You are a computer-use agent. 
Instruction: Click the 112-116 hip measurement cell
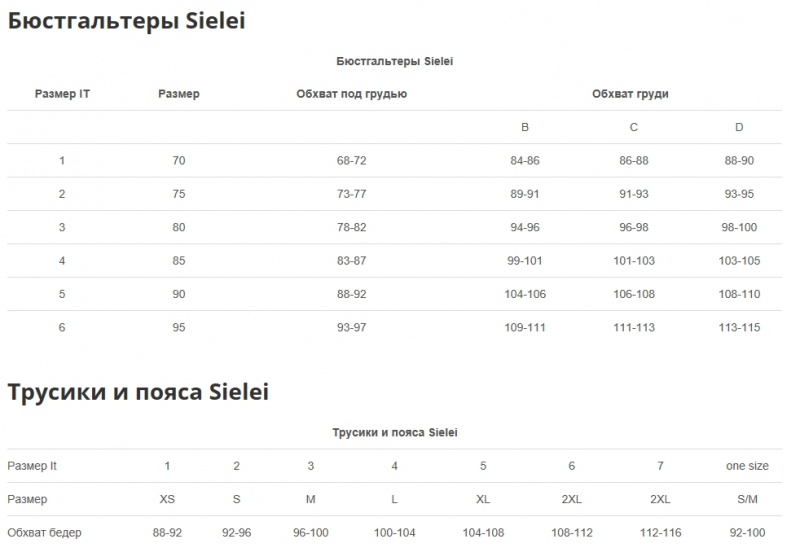(x=660, y=533)
